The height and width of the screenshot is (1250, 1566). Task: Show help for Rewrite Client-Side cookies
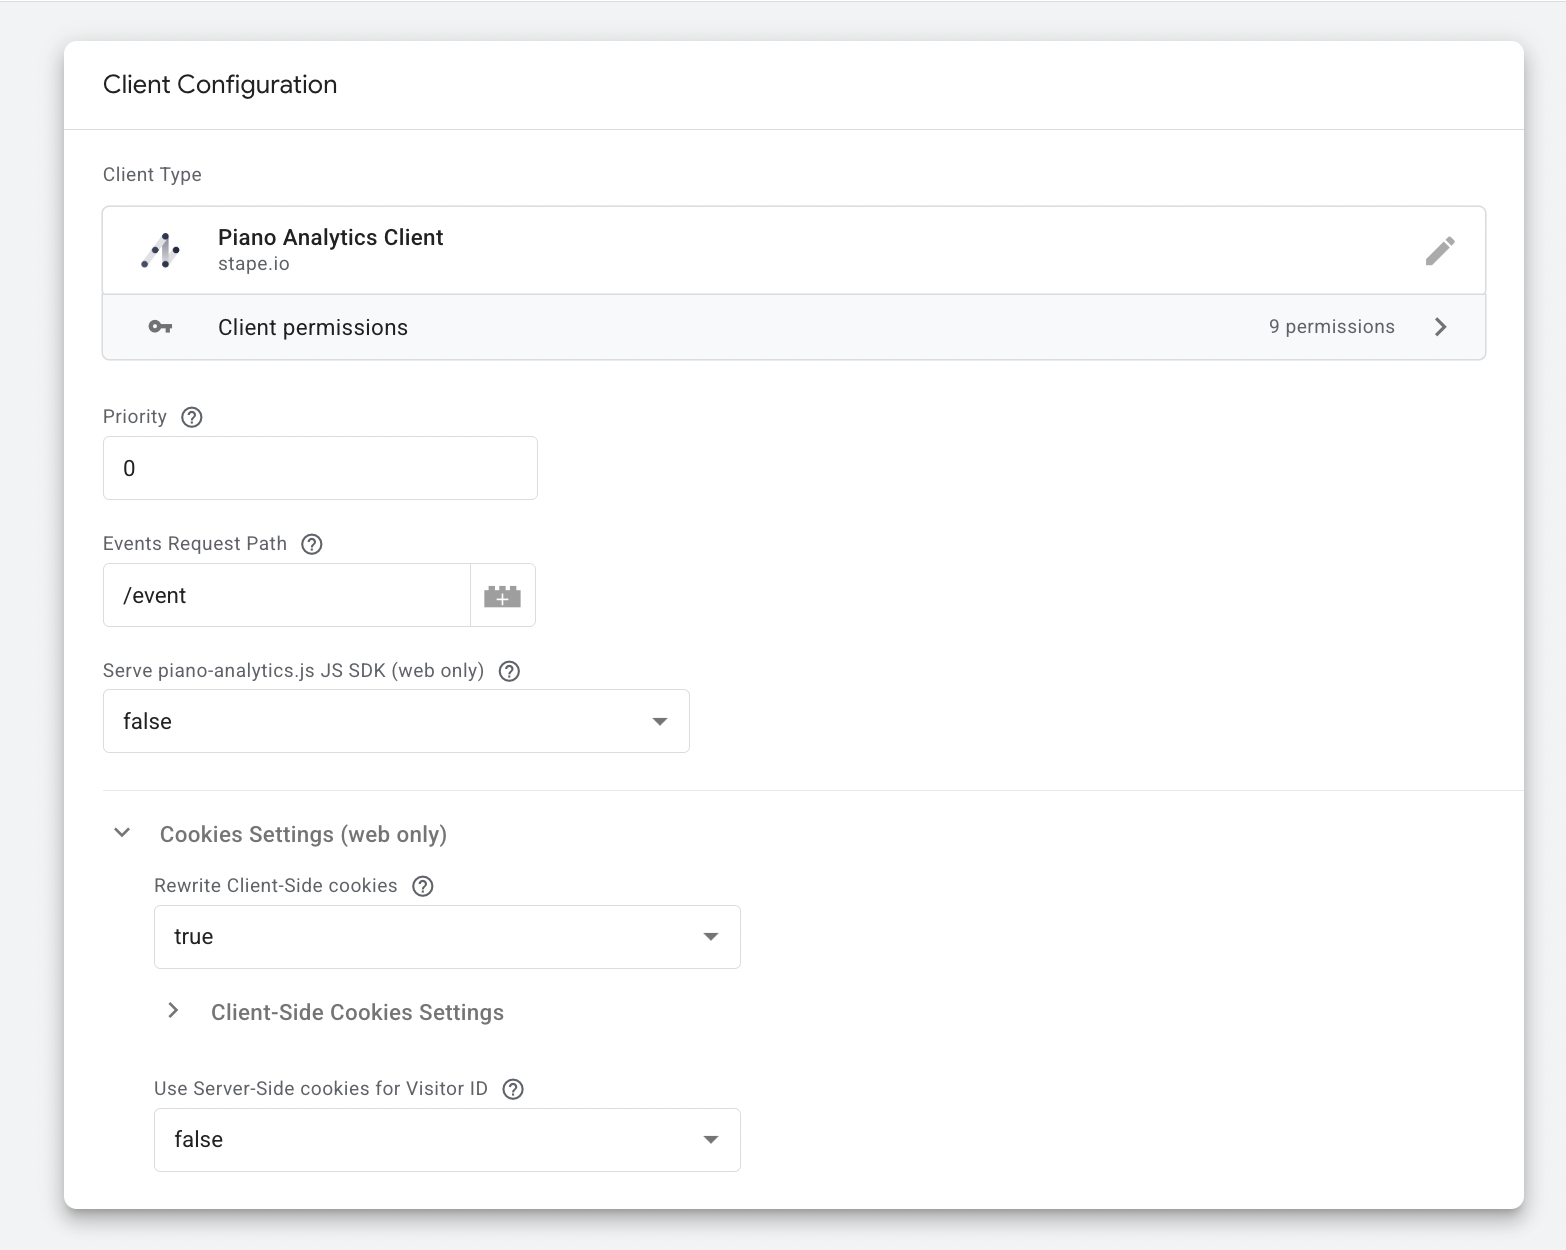(423, 886)
